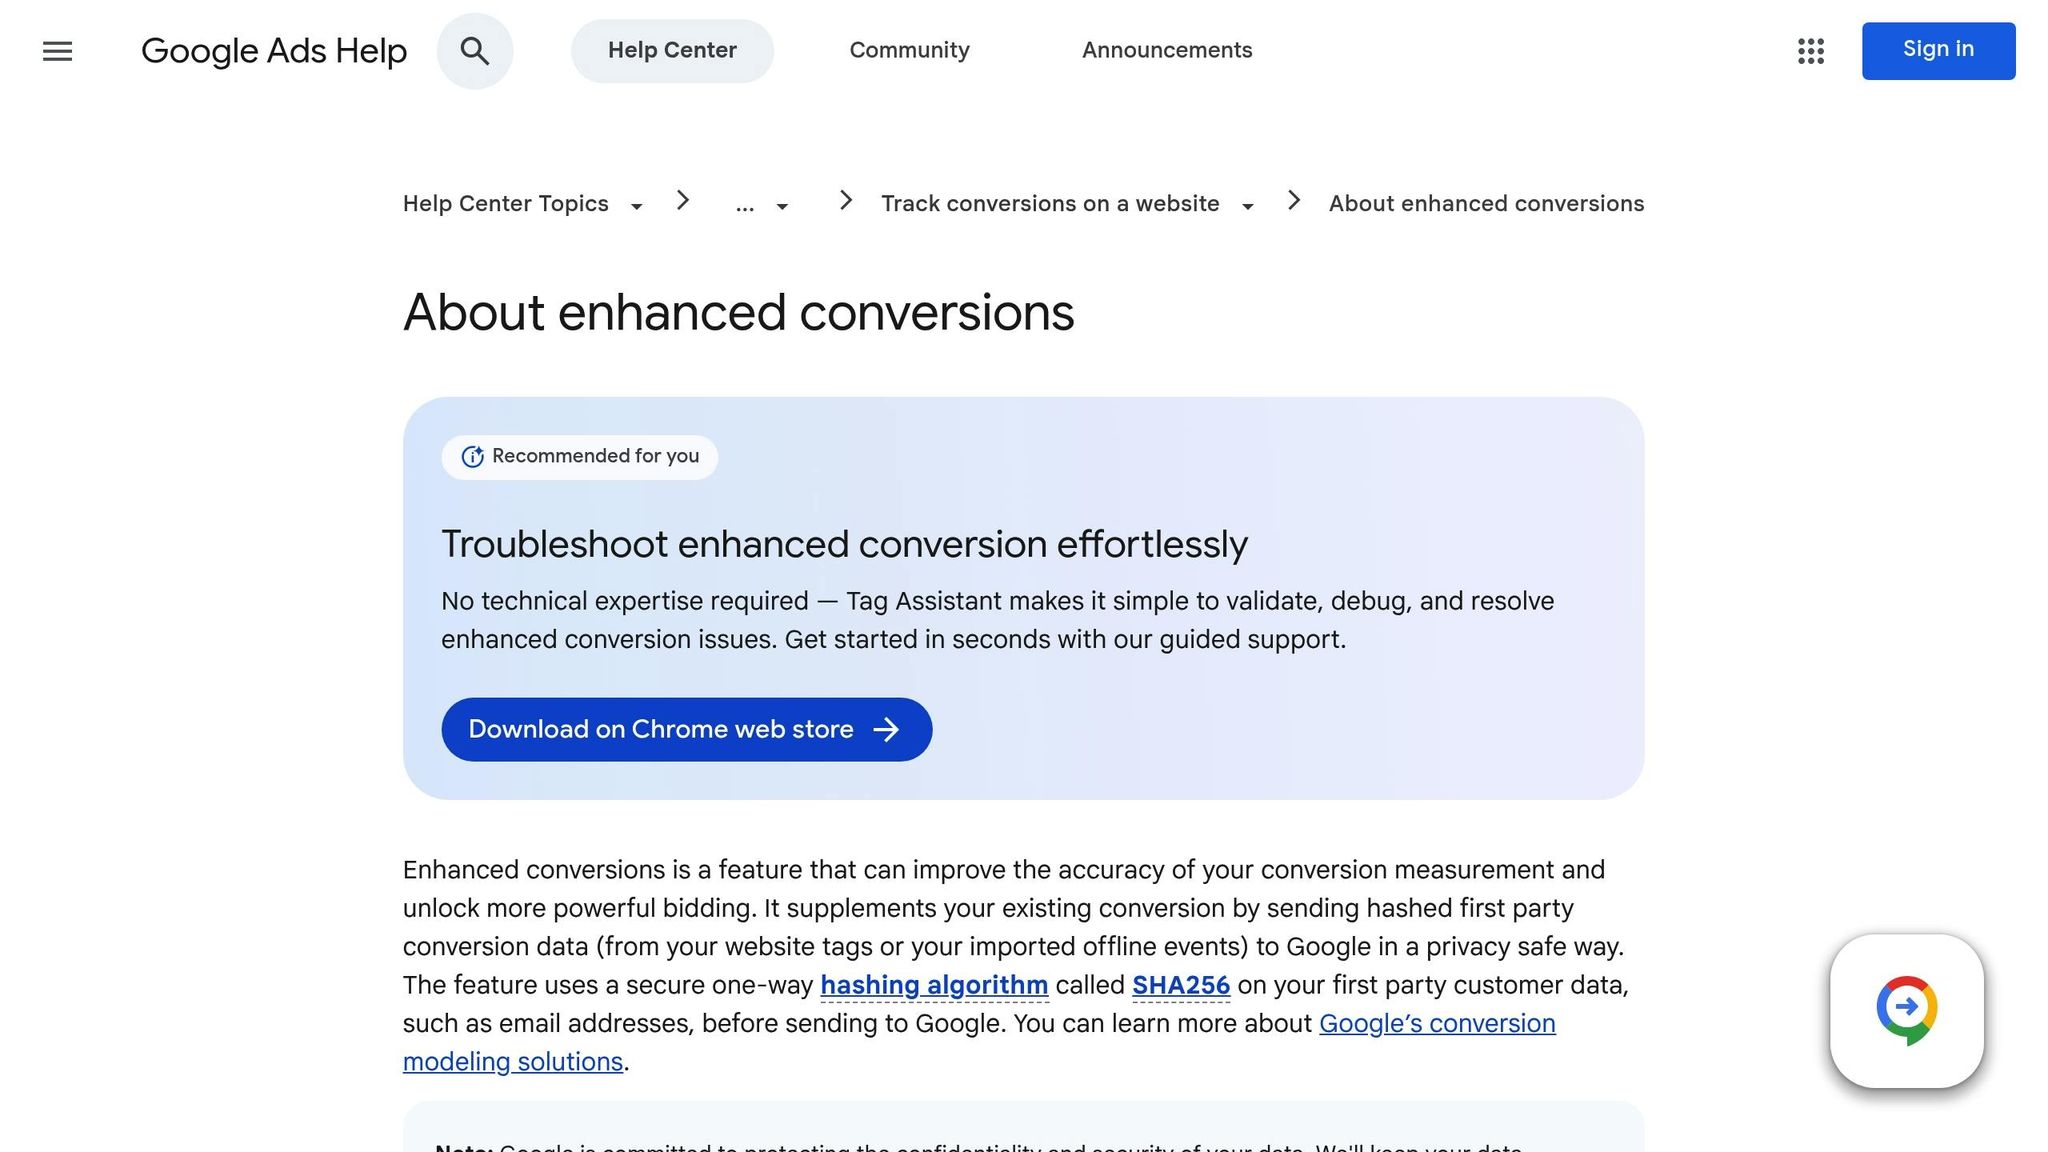Viewport: 2048px width, 1152px height.
Task: Click the chevron before About enhanced conversions
Action: pos(1294,201)
